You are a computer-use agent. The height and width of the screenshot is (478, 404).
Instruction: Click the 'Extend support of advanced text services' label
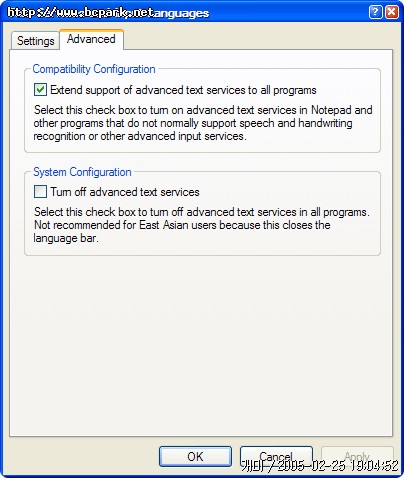pyautogui.click(x=183, y=90)
